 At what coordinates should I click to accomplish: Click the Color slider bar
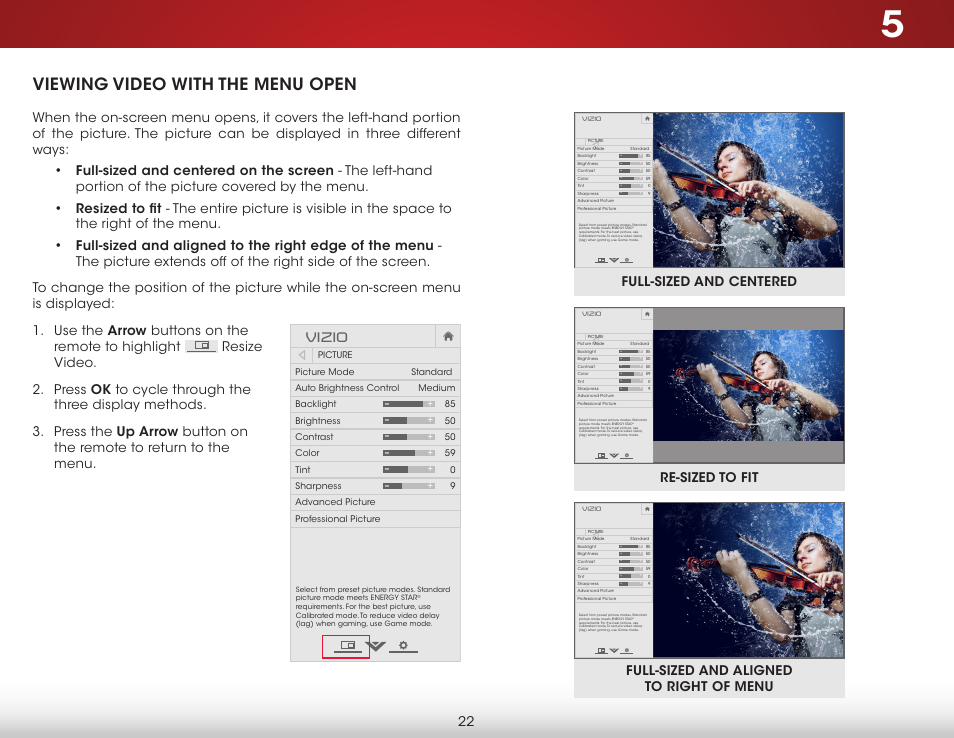409,453
